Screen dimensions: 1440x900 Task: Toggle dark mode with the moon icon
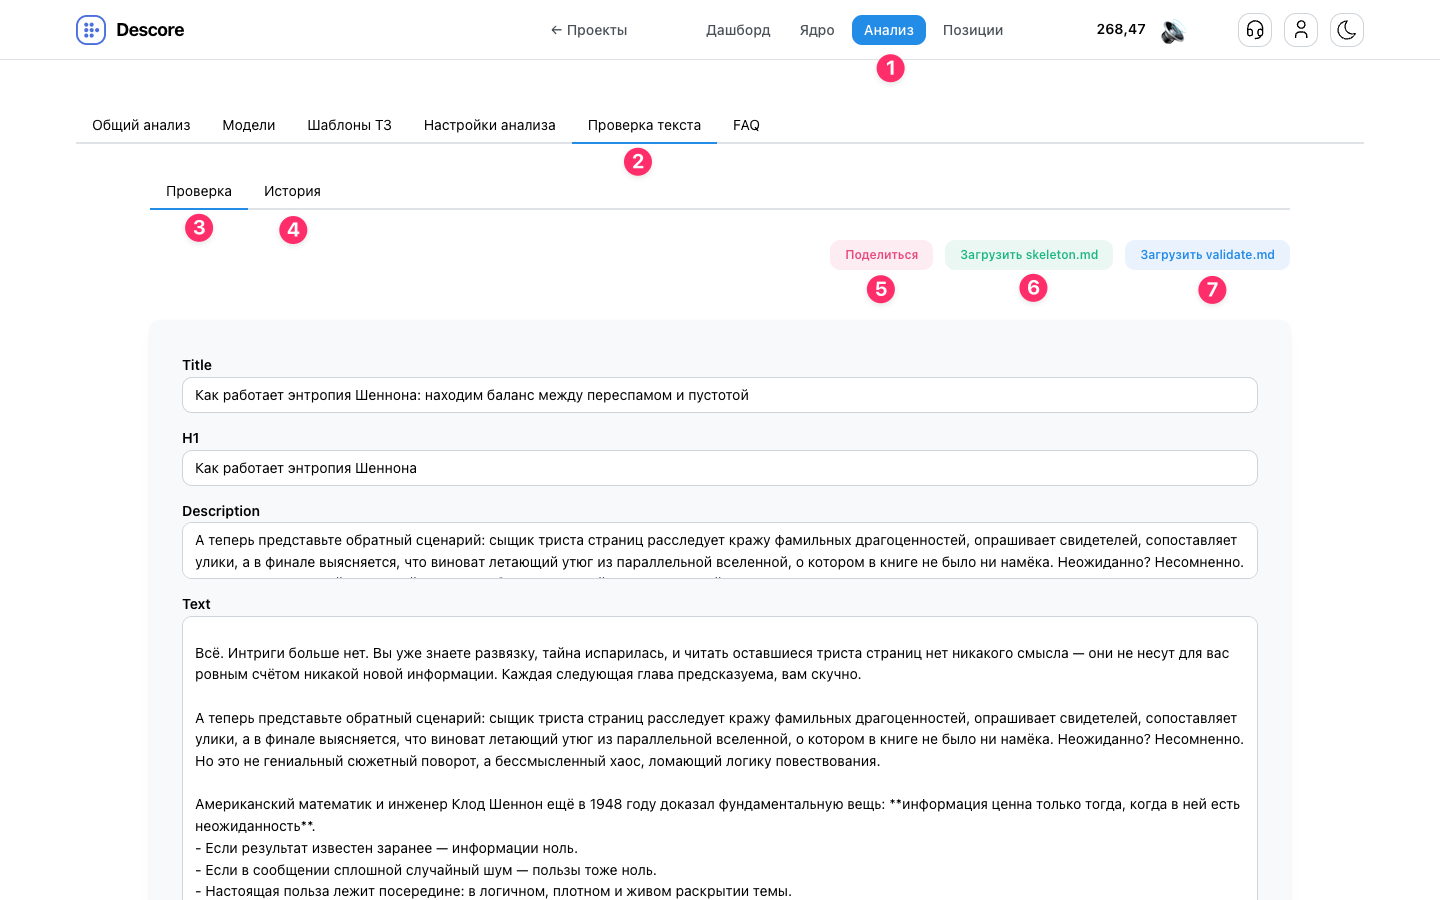1347,30
